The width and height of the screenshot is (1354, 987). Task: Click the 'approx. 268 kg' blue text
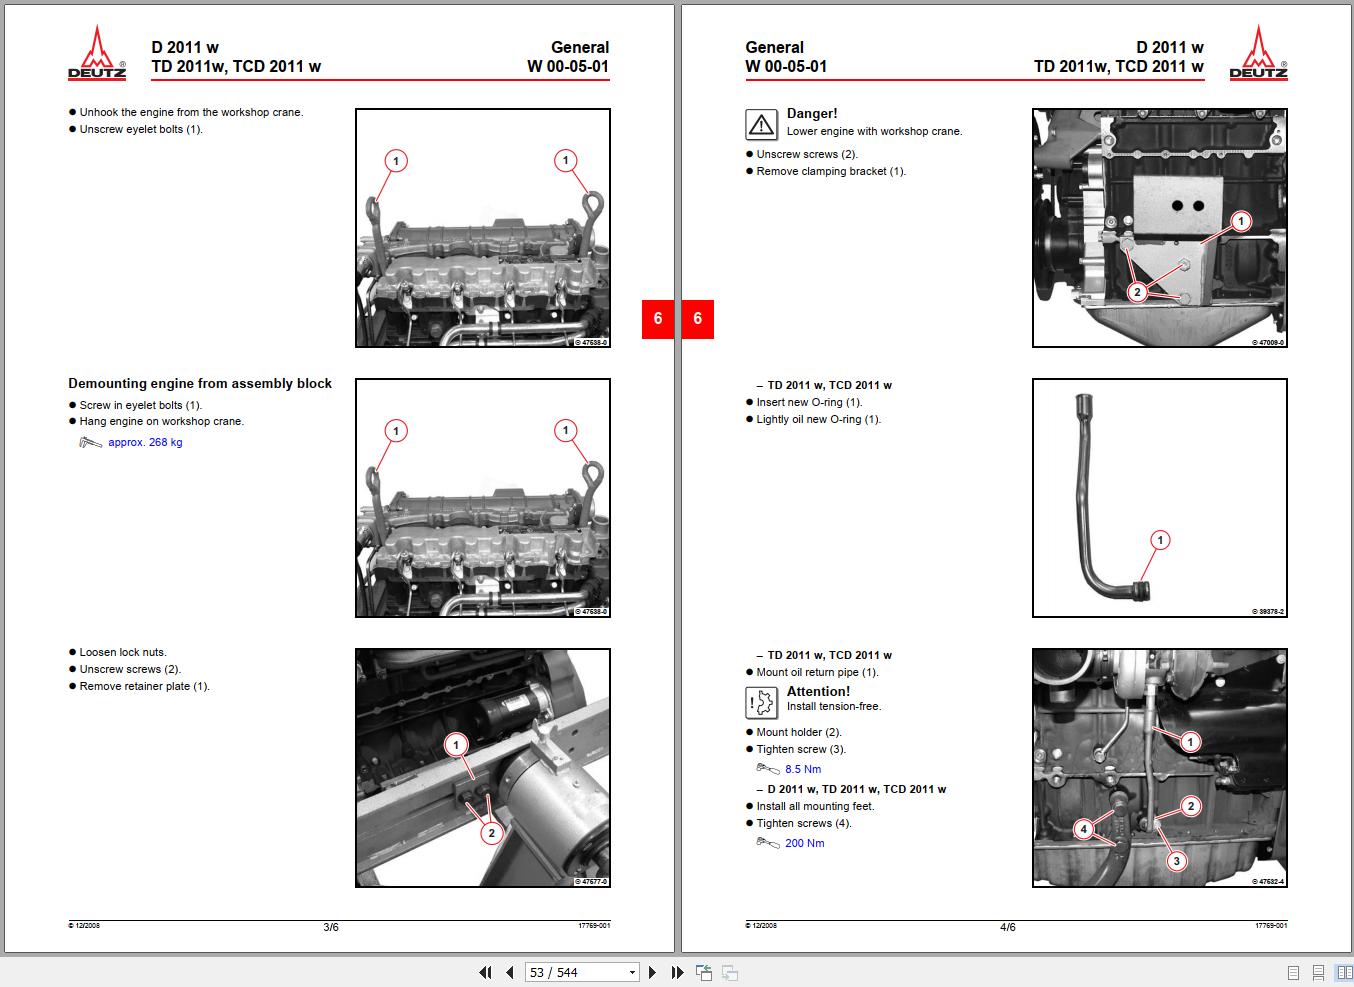[145, 442]
